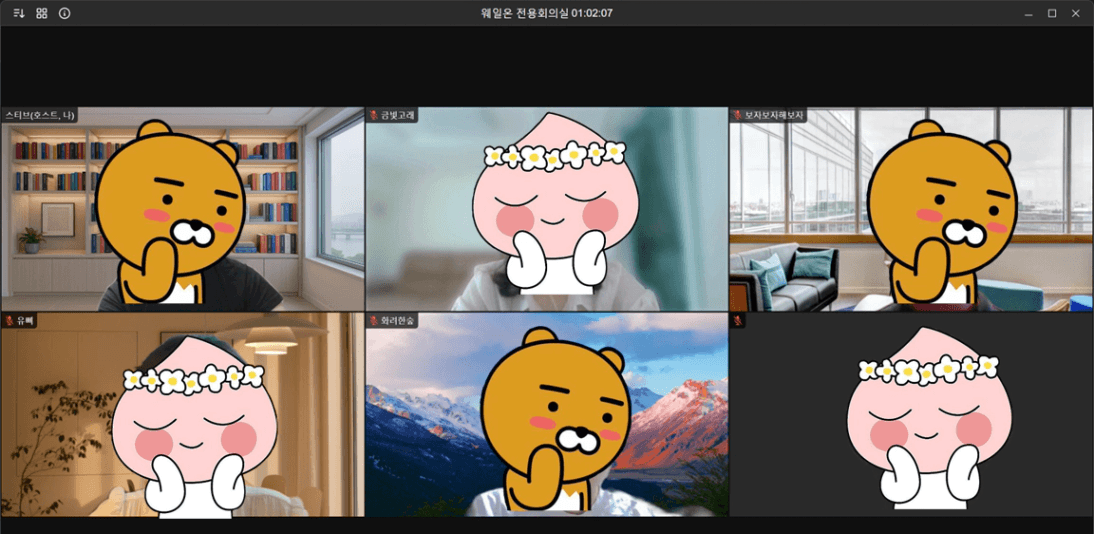Minimize the meeting window
This screenshot has width=1094, height=534.
pos(1028,13)
